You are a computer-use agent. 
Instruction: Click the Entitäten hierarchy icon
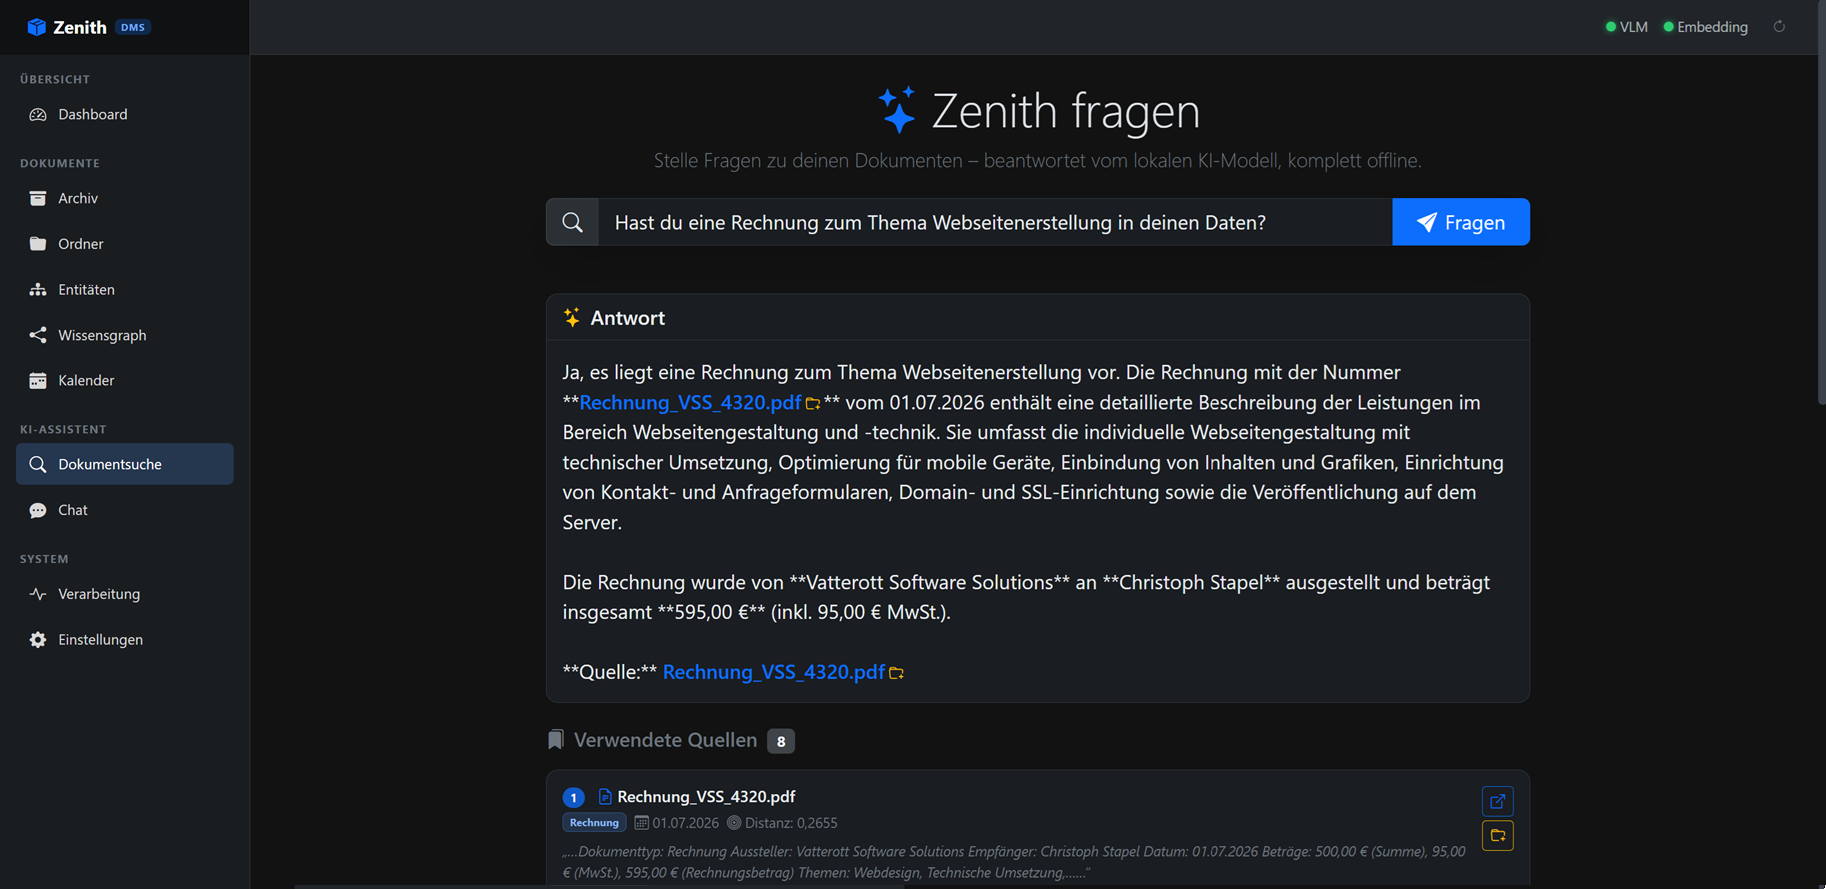point(38,289)
